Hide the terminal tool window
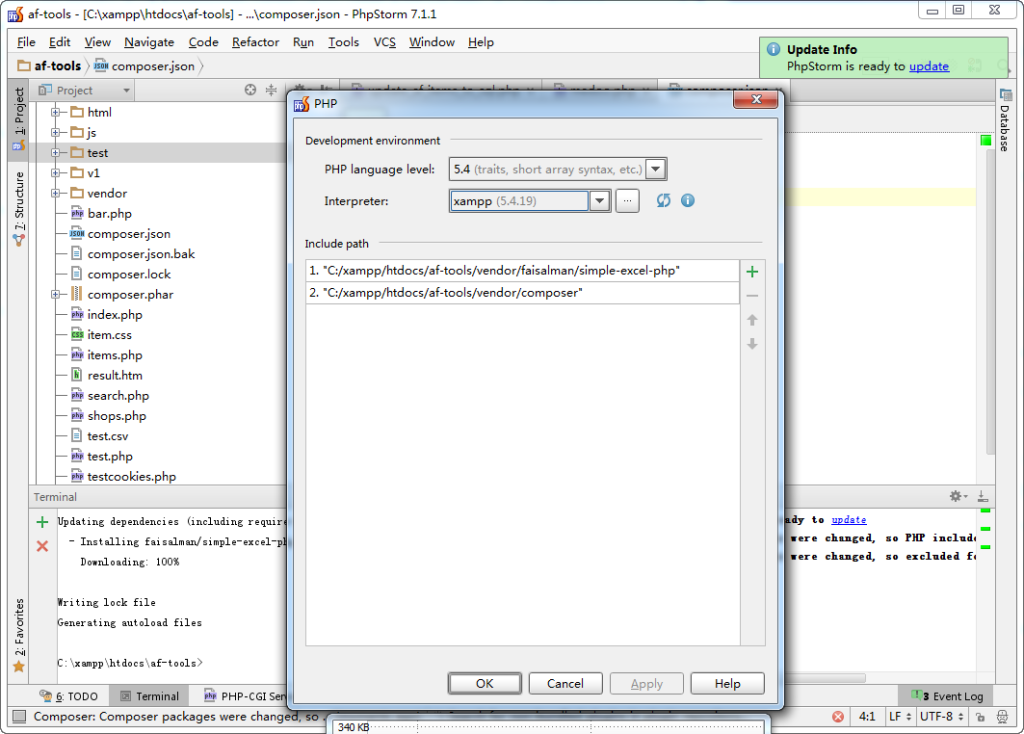The width and height of the screenshot is (1024, 734). click(982, 497)
